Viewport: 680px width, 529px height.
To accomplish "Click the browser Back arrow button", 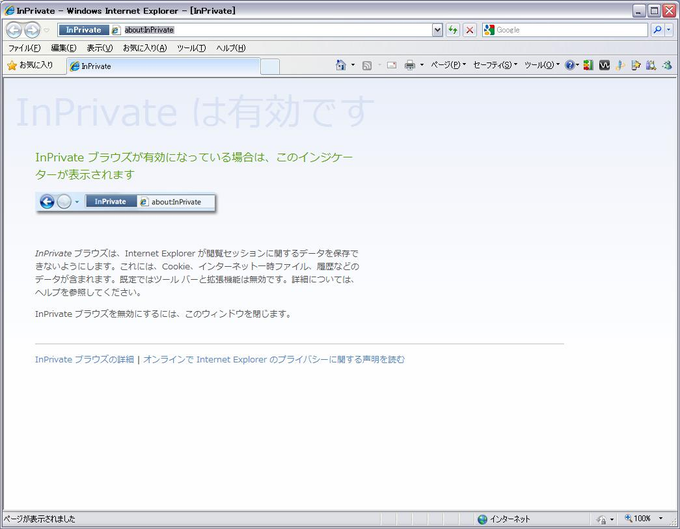I will point(14,30).
